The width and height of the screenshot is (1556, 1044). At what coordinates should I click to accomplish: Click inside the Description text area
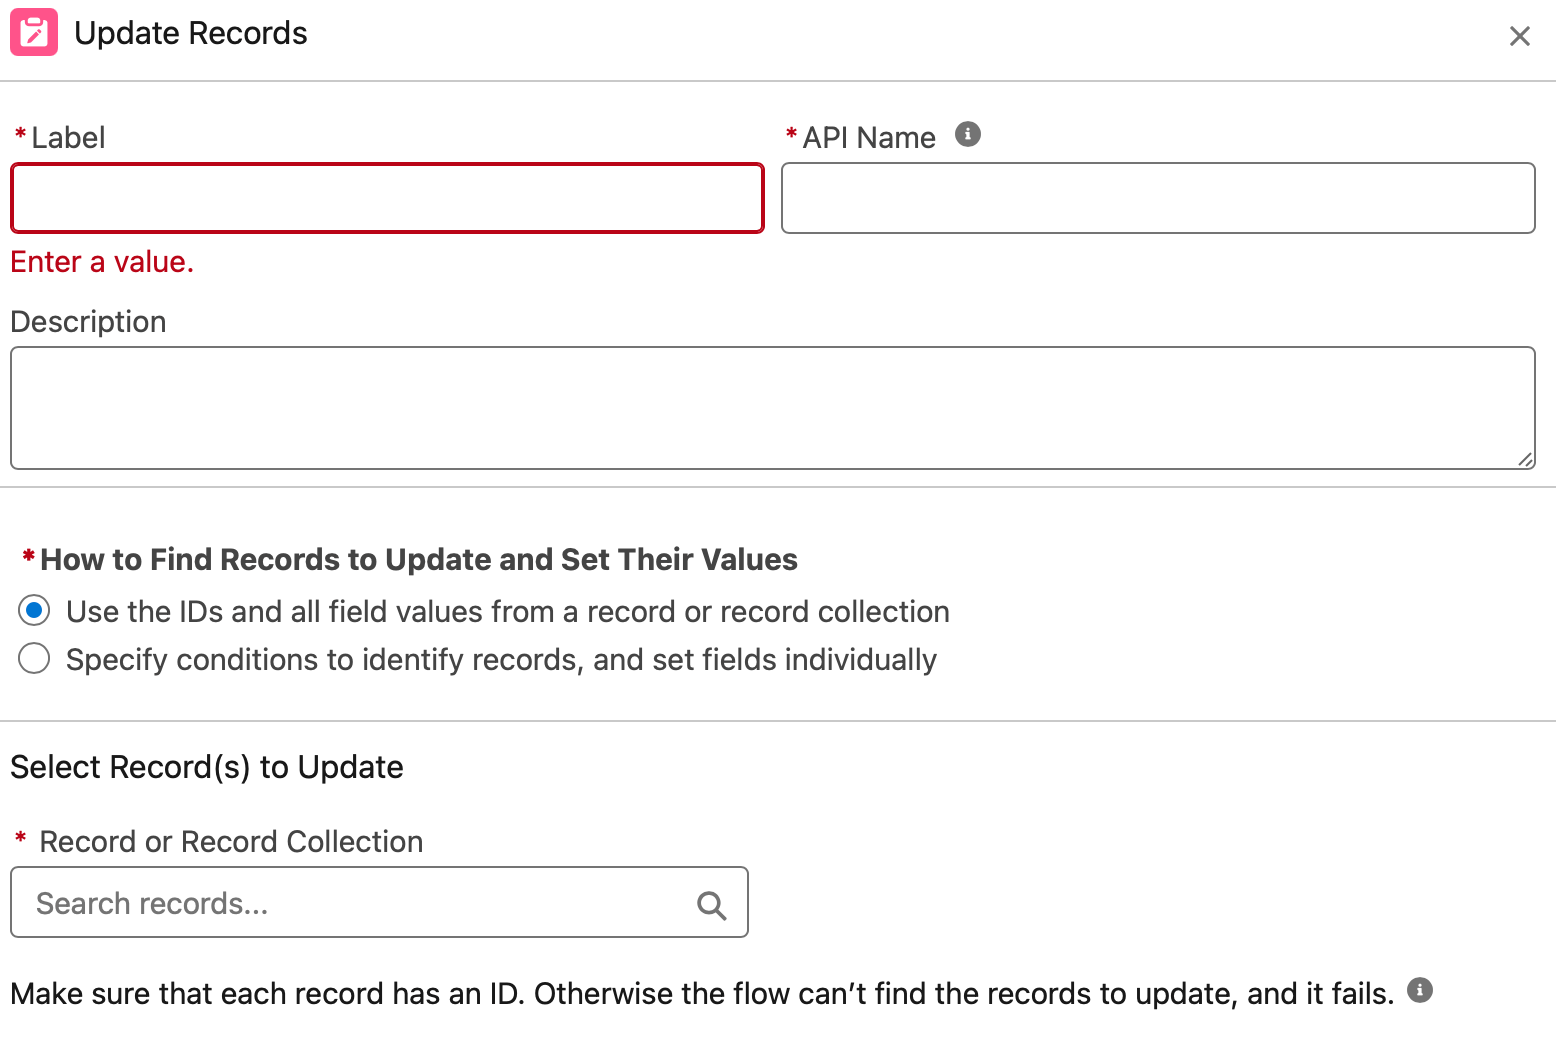pyautogui.click(x=772, y=407)
